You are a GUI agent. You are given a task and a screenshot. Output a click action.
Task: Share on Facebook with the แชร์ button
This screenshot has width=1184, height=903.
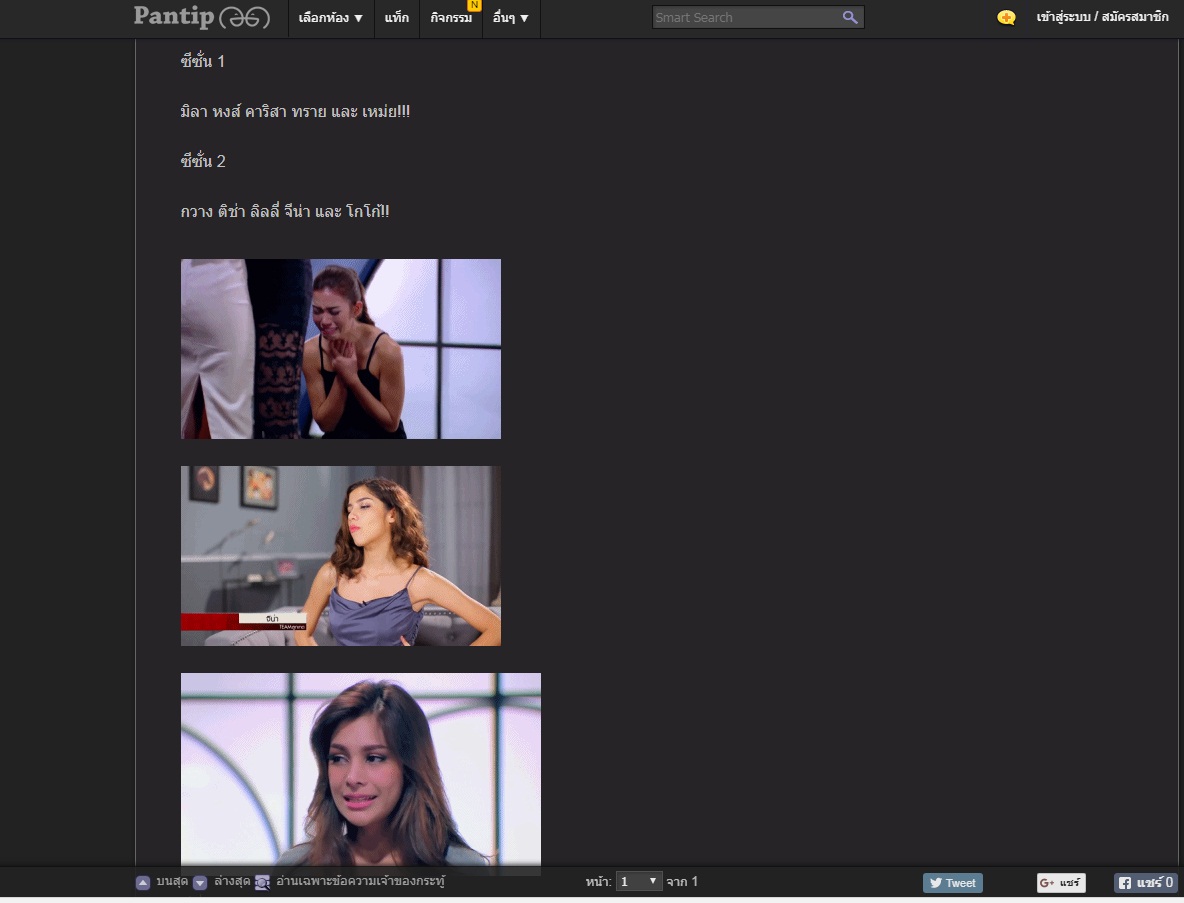coord(1145,882)
